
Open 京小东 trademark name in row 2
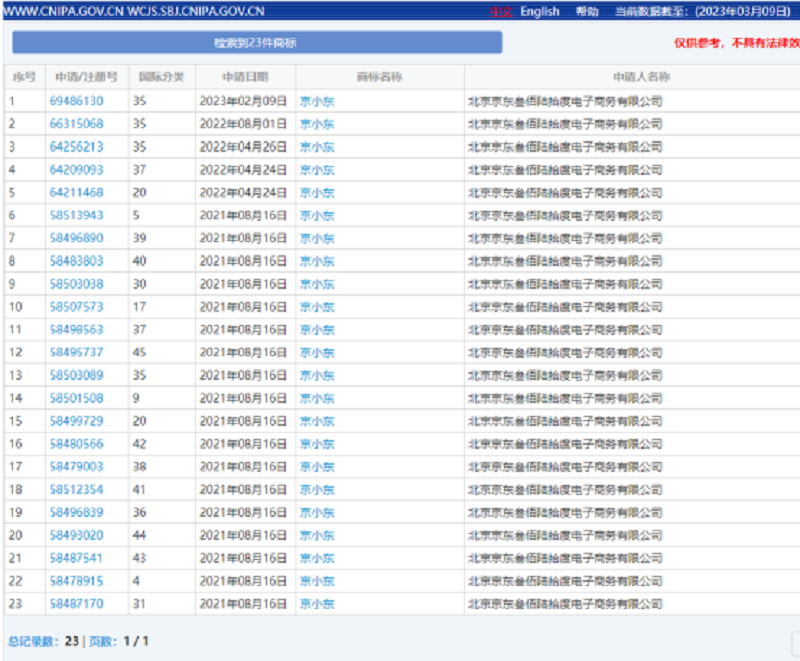point(317,124)
